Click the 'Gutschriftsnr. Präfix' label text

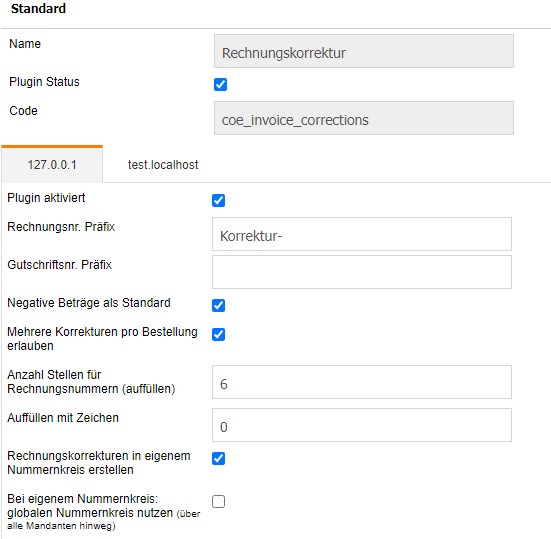(x=59, y=265)
